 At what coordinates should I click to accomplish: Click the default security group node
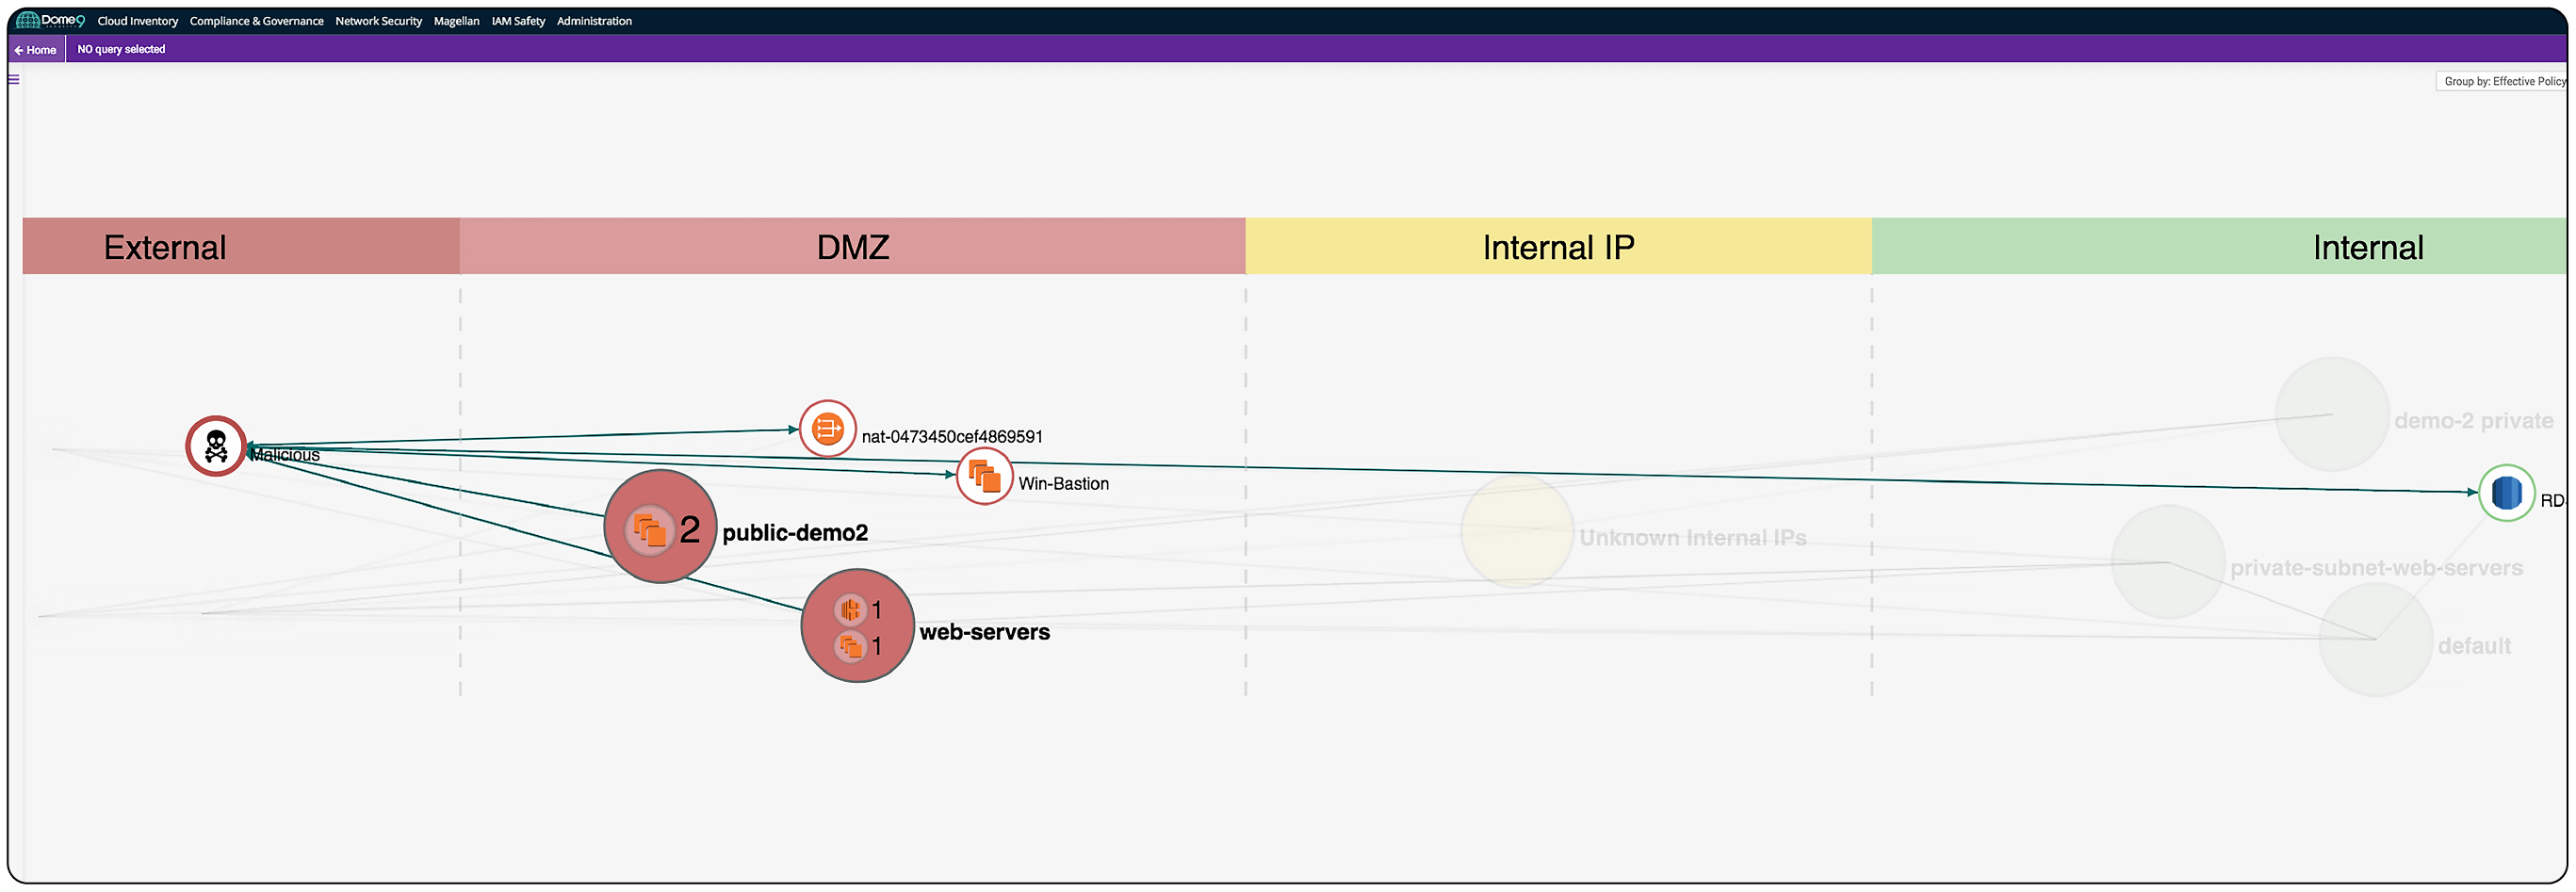click(2376, 640)
